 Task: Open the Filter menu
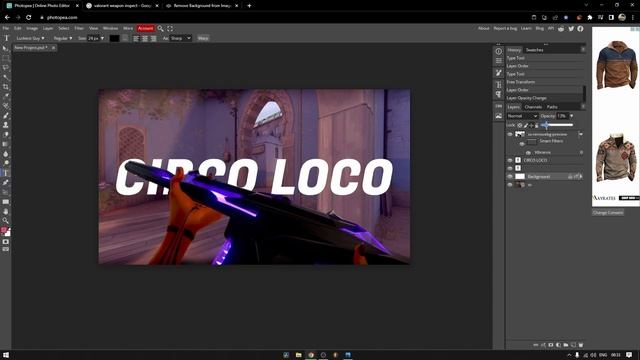click(x=79, y=28)
